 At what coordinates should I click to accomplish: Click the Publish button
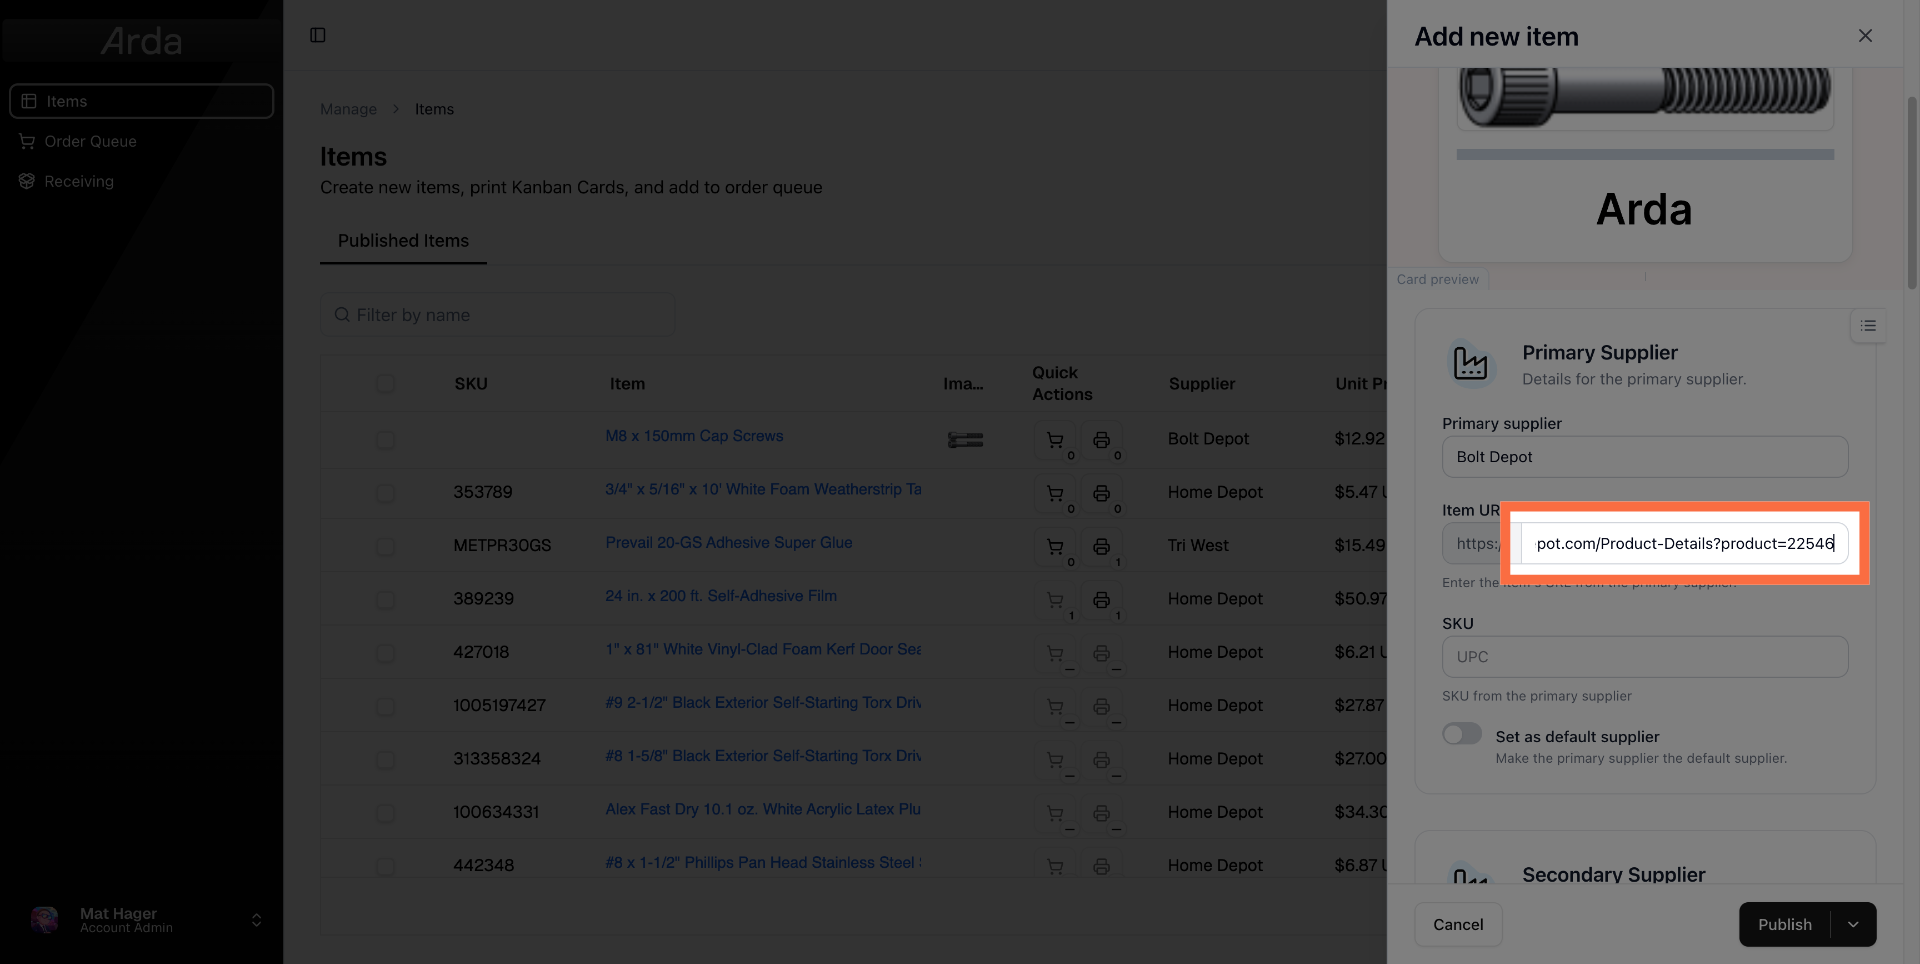point(1785,925)
